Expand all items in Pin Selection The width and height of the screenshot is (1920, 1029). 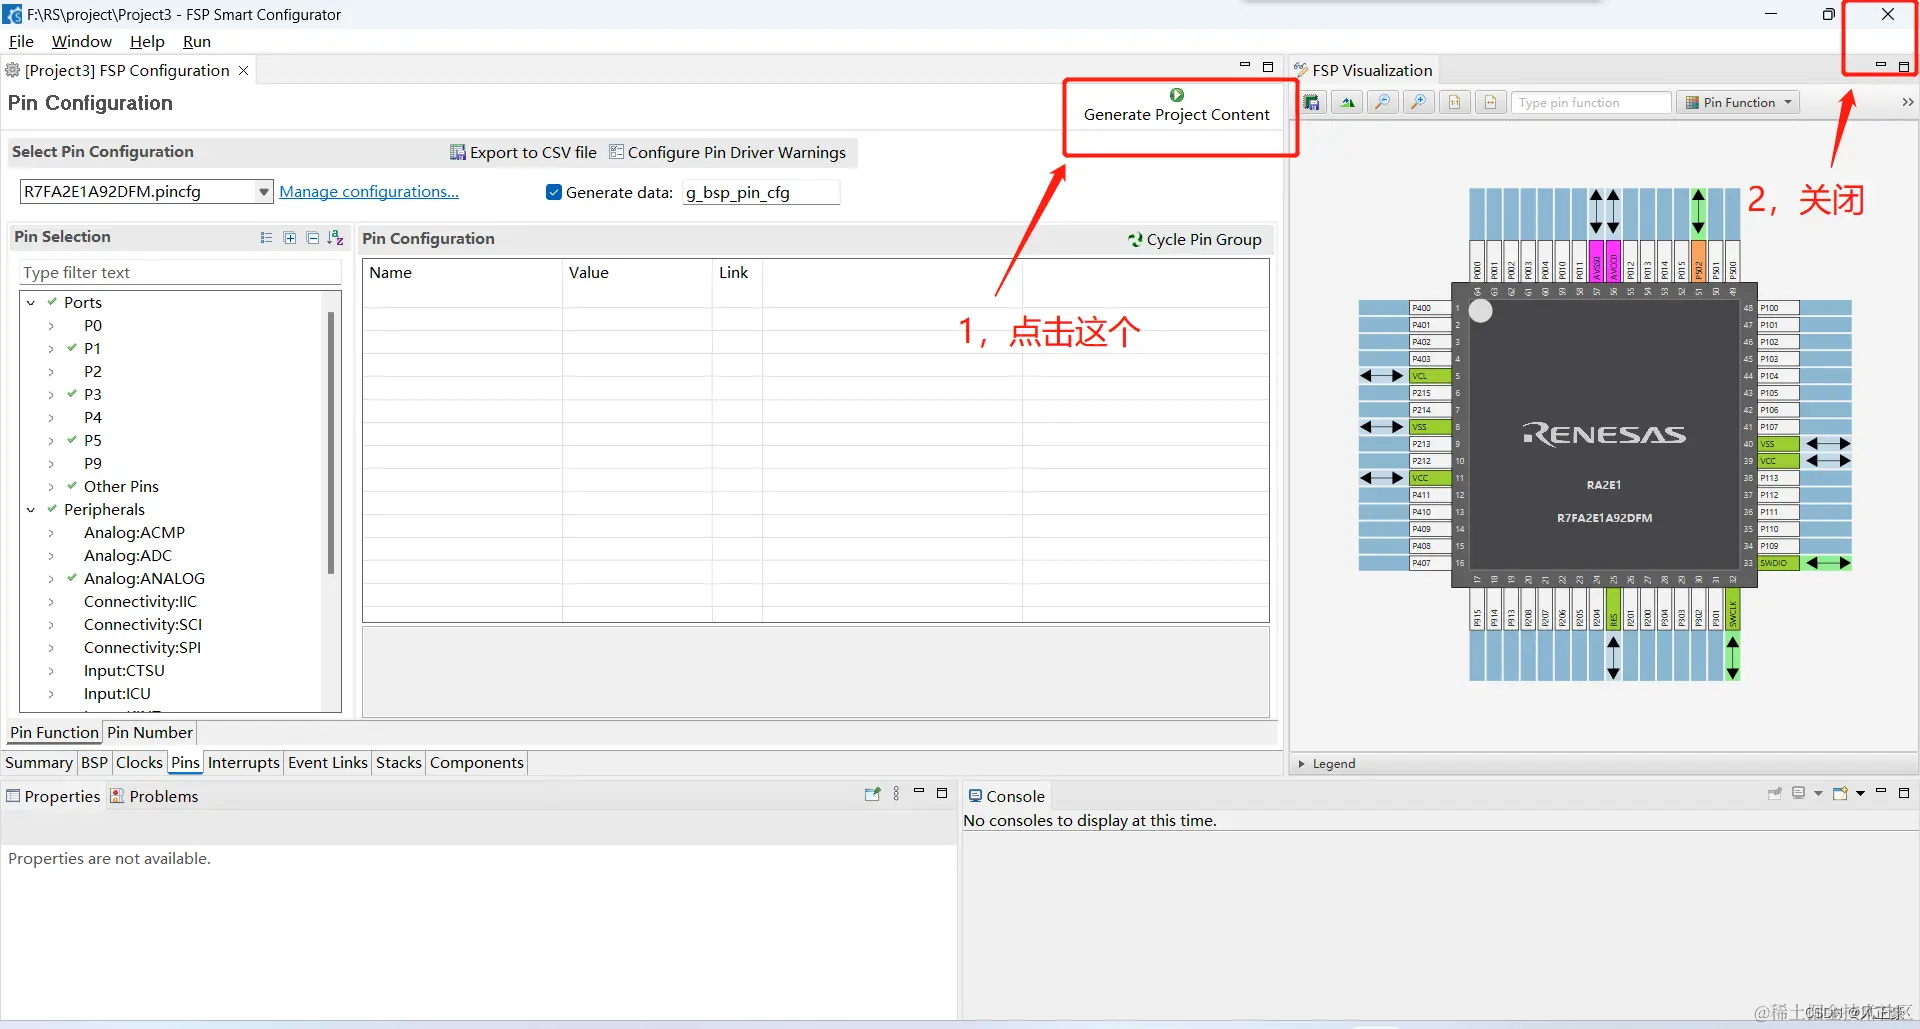click(290, 238)
